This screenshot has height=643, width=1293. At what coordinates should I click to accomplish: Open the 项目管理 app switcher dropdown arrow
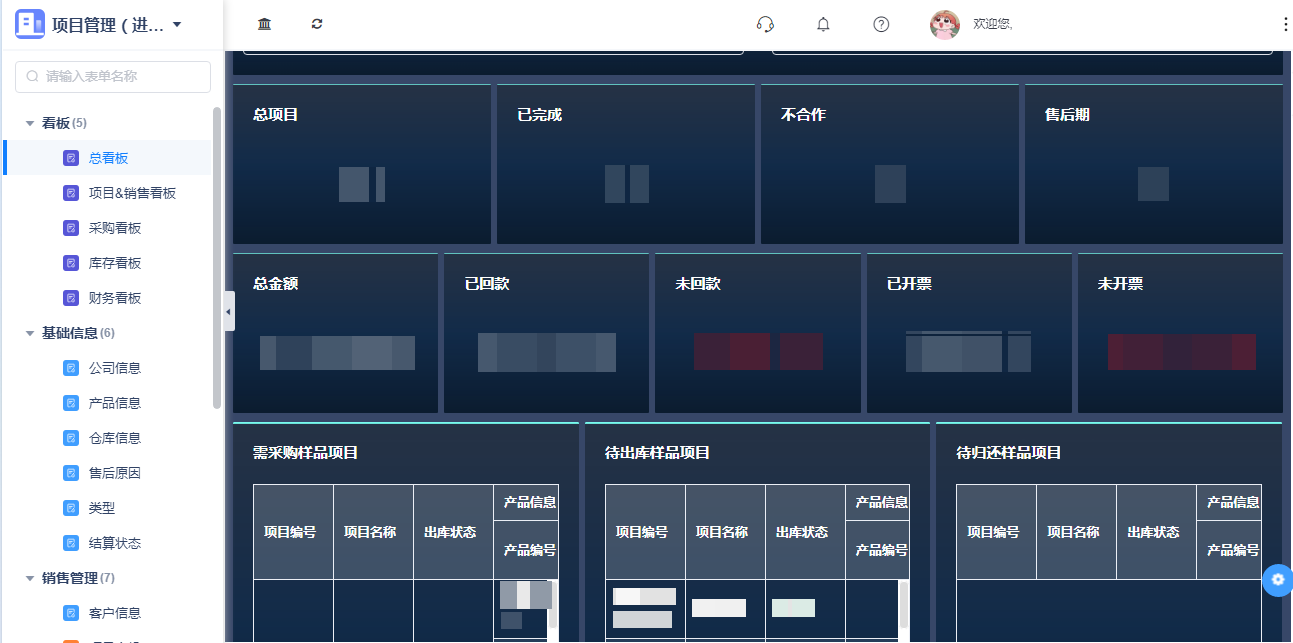tap(177, 25)
